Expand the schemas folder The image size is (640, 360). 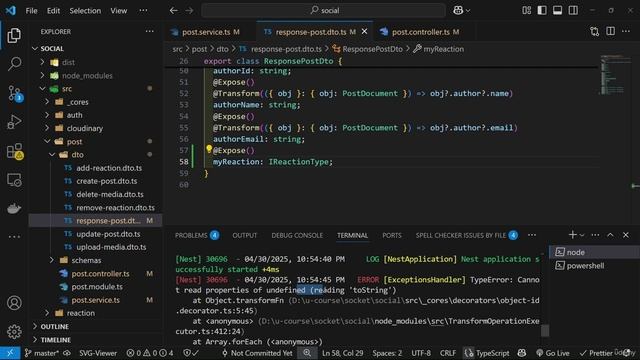52,260
